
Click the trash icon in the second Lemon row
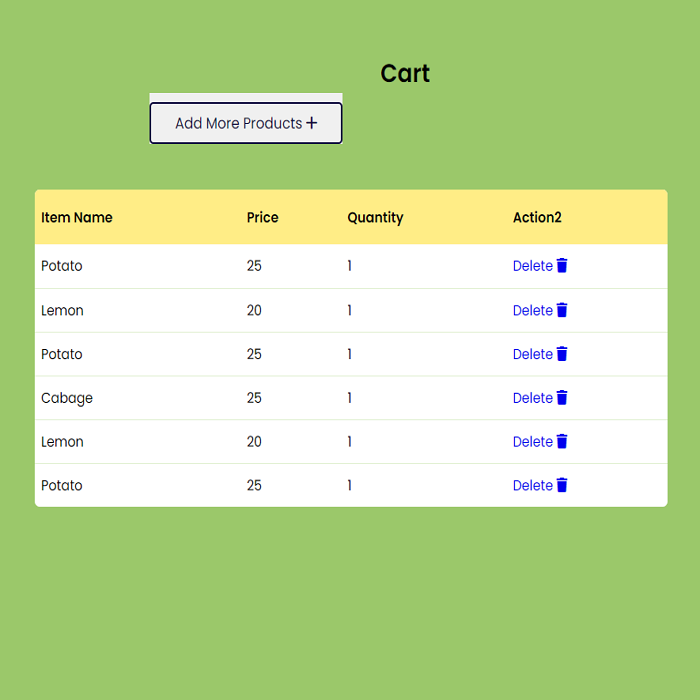562,442
